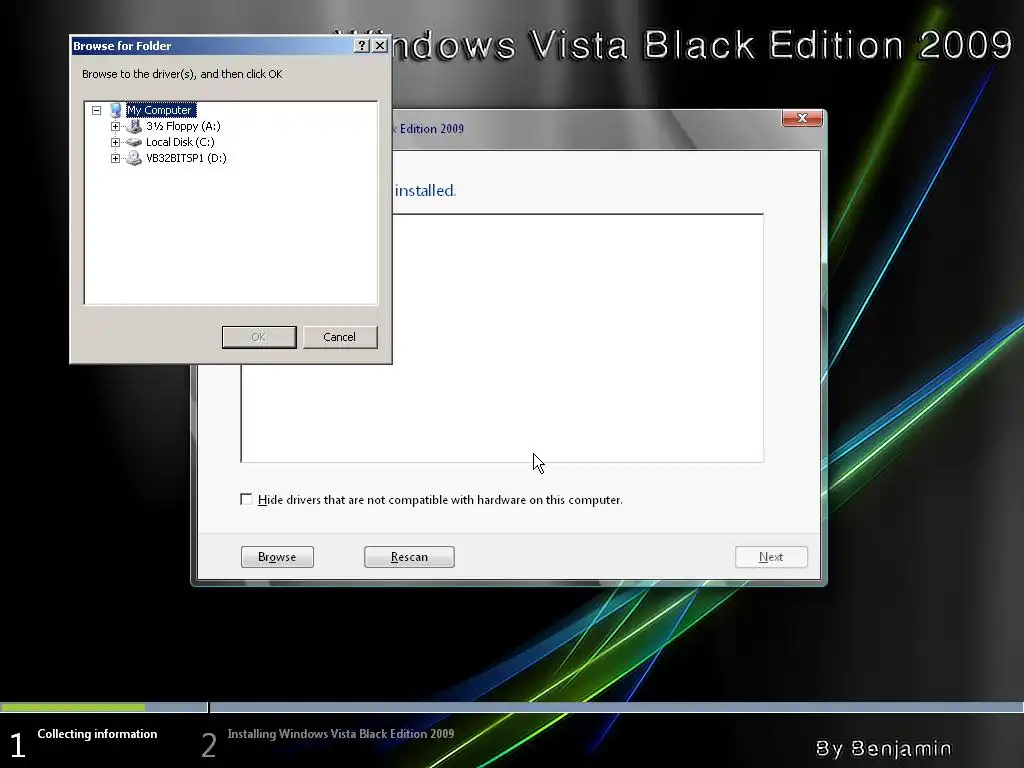This screenshot has width=1024, height=768.
Task: Click the Local Disk (C:) drive icon
Action: tap(134, 142)
